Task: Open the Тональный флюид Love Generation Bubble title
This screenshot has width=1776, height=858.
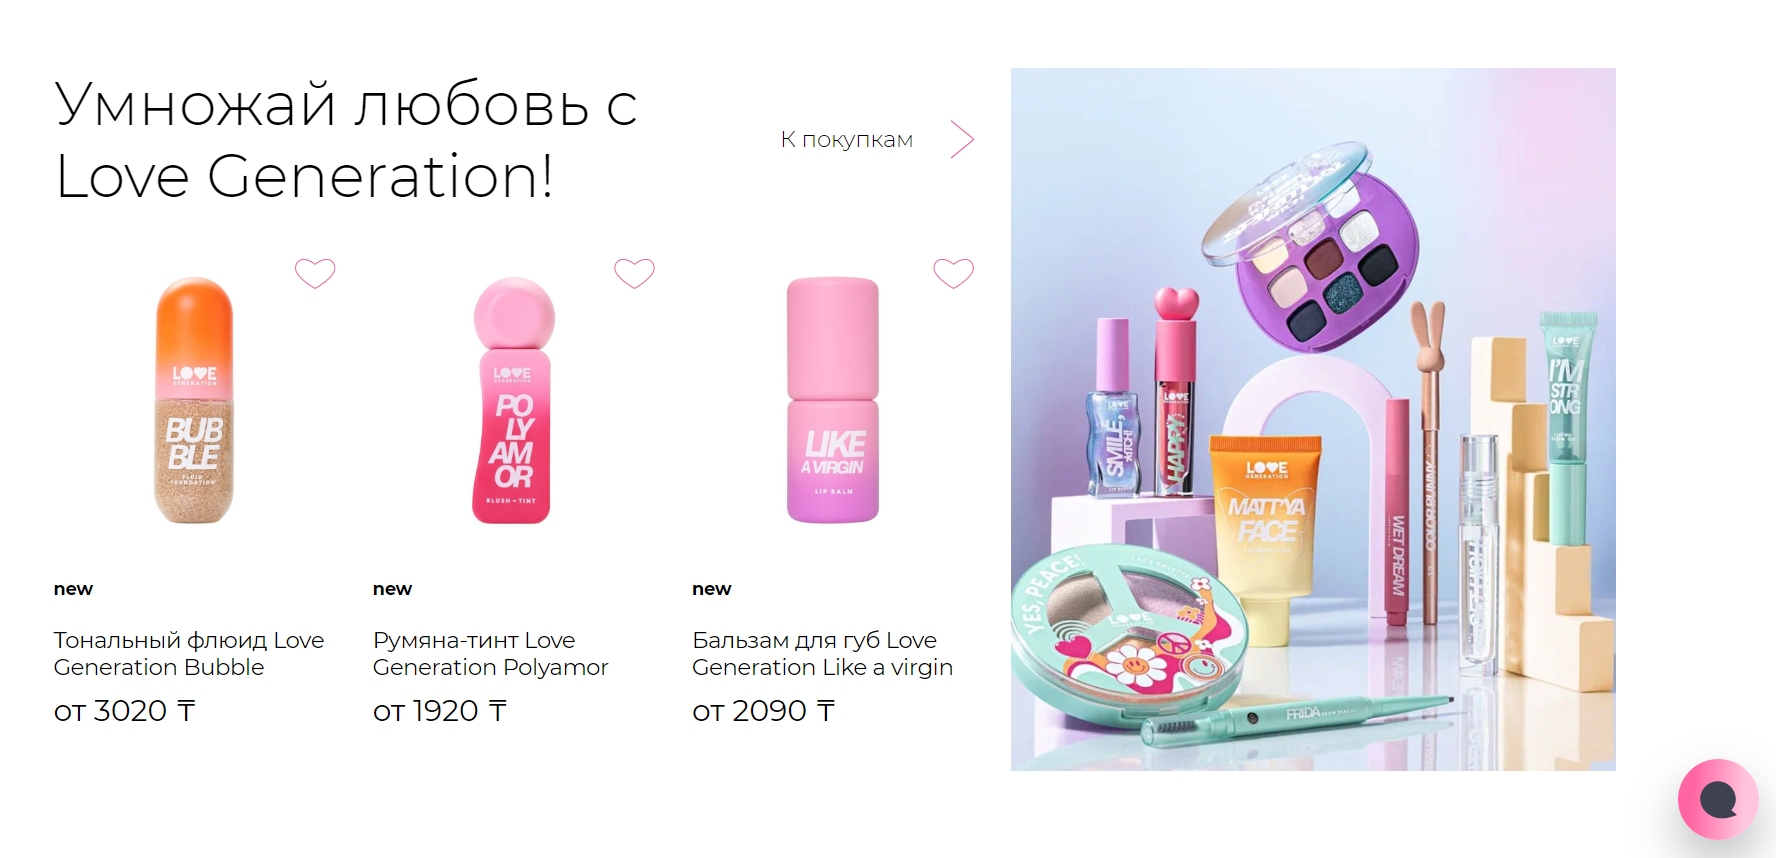Action: pyautogui.click(x=189, y=653)
